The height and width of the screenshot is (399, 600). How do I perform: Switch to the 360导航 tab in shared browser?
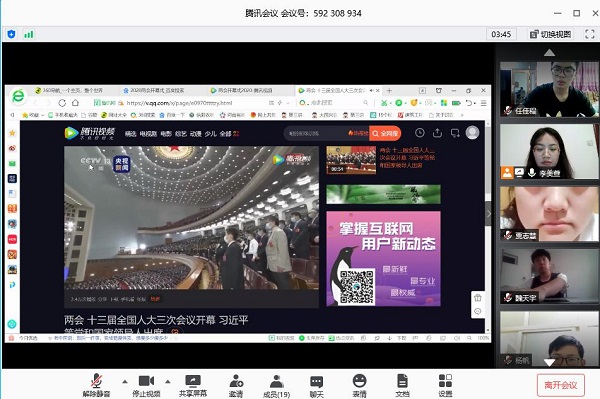click(x=72, y=91)
